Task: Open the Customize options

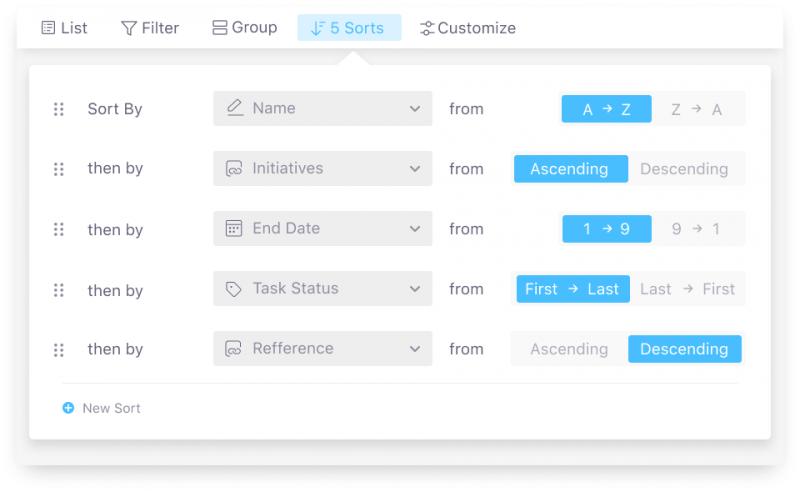Action: coord(468,28)
